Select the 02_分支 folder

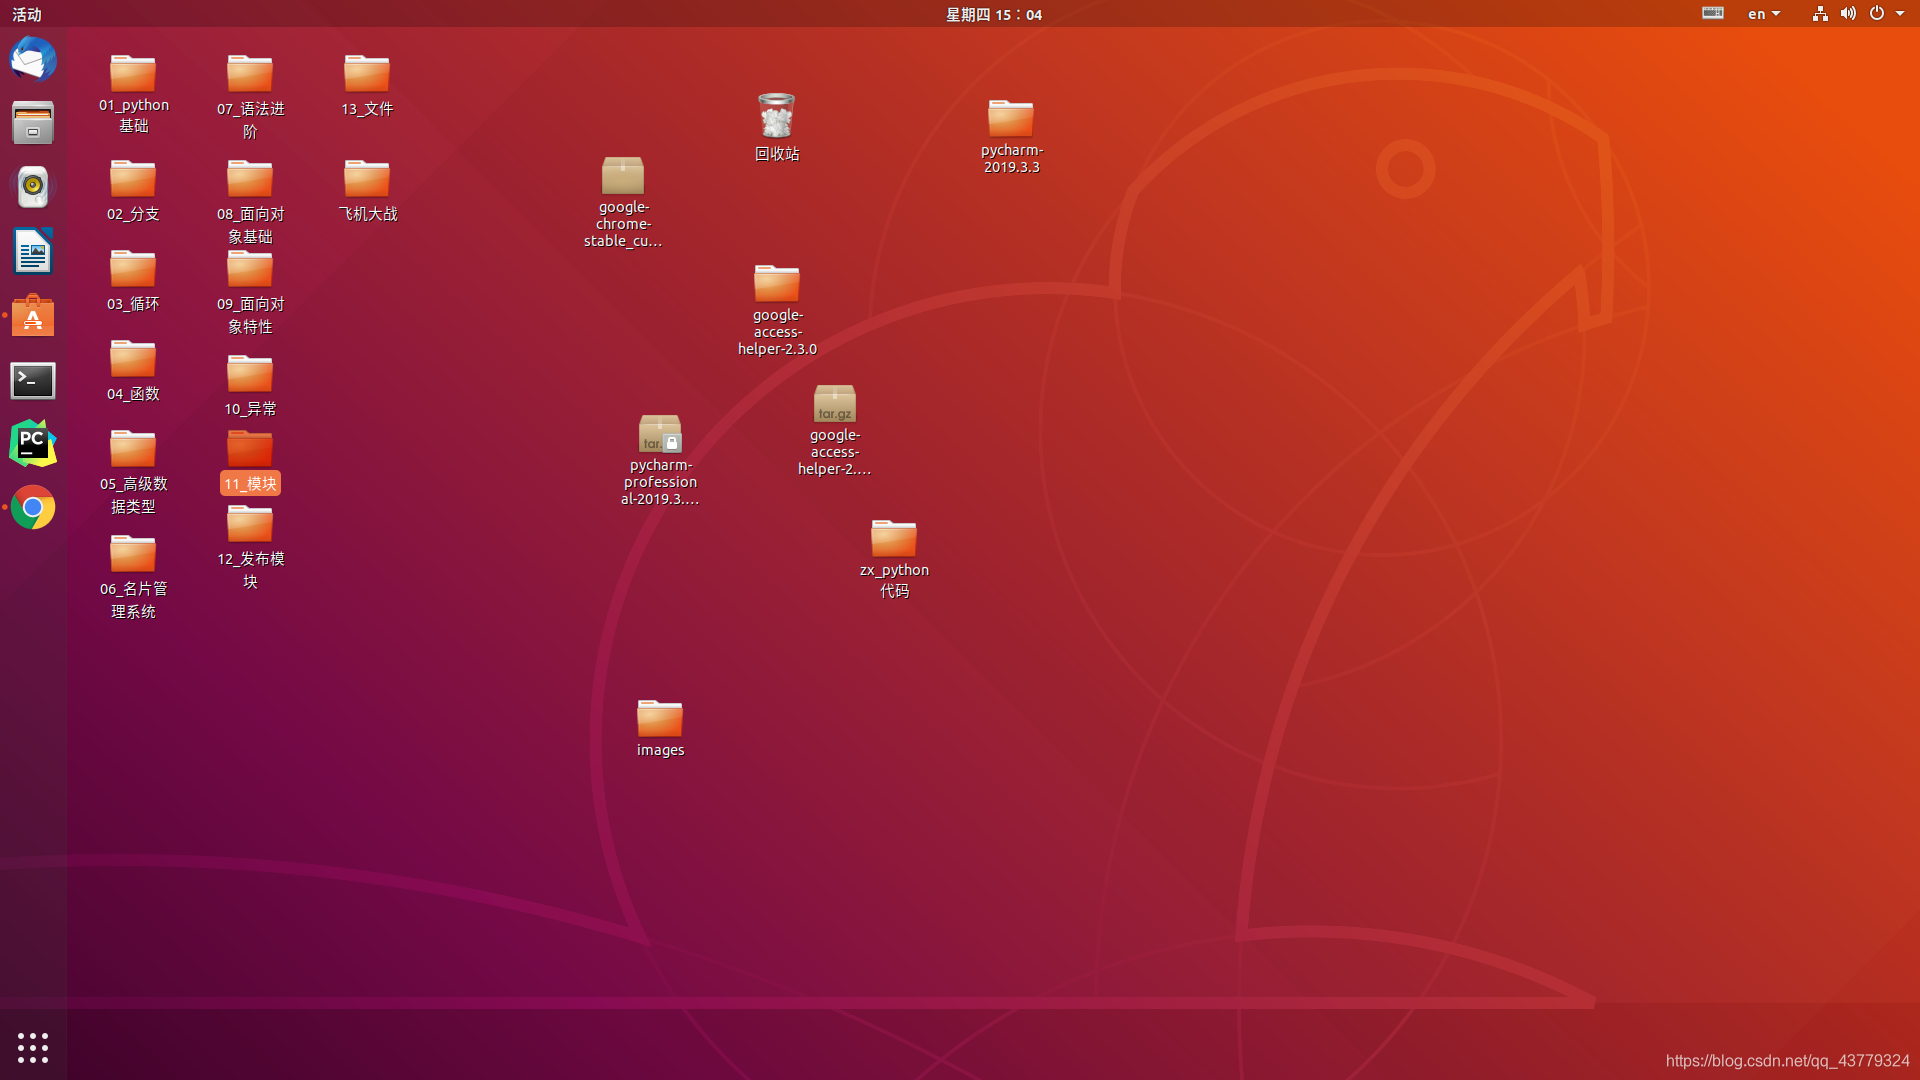coord(133,191)
